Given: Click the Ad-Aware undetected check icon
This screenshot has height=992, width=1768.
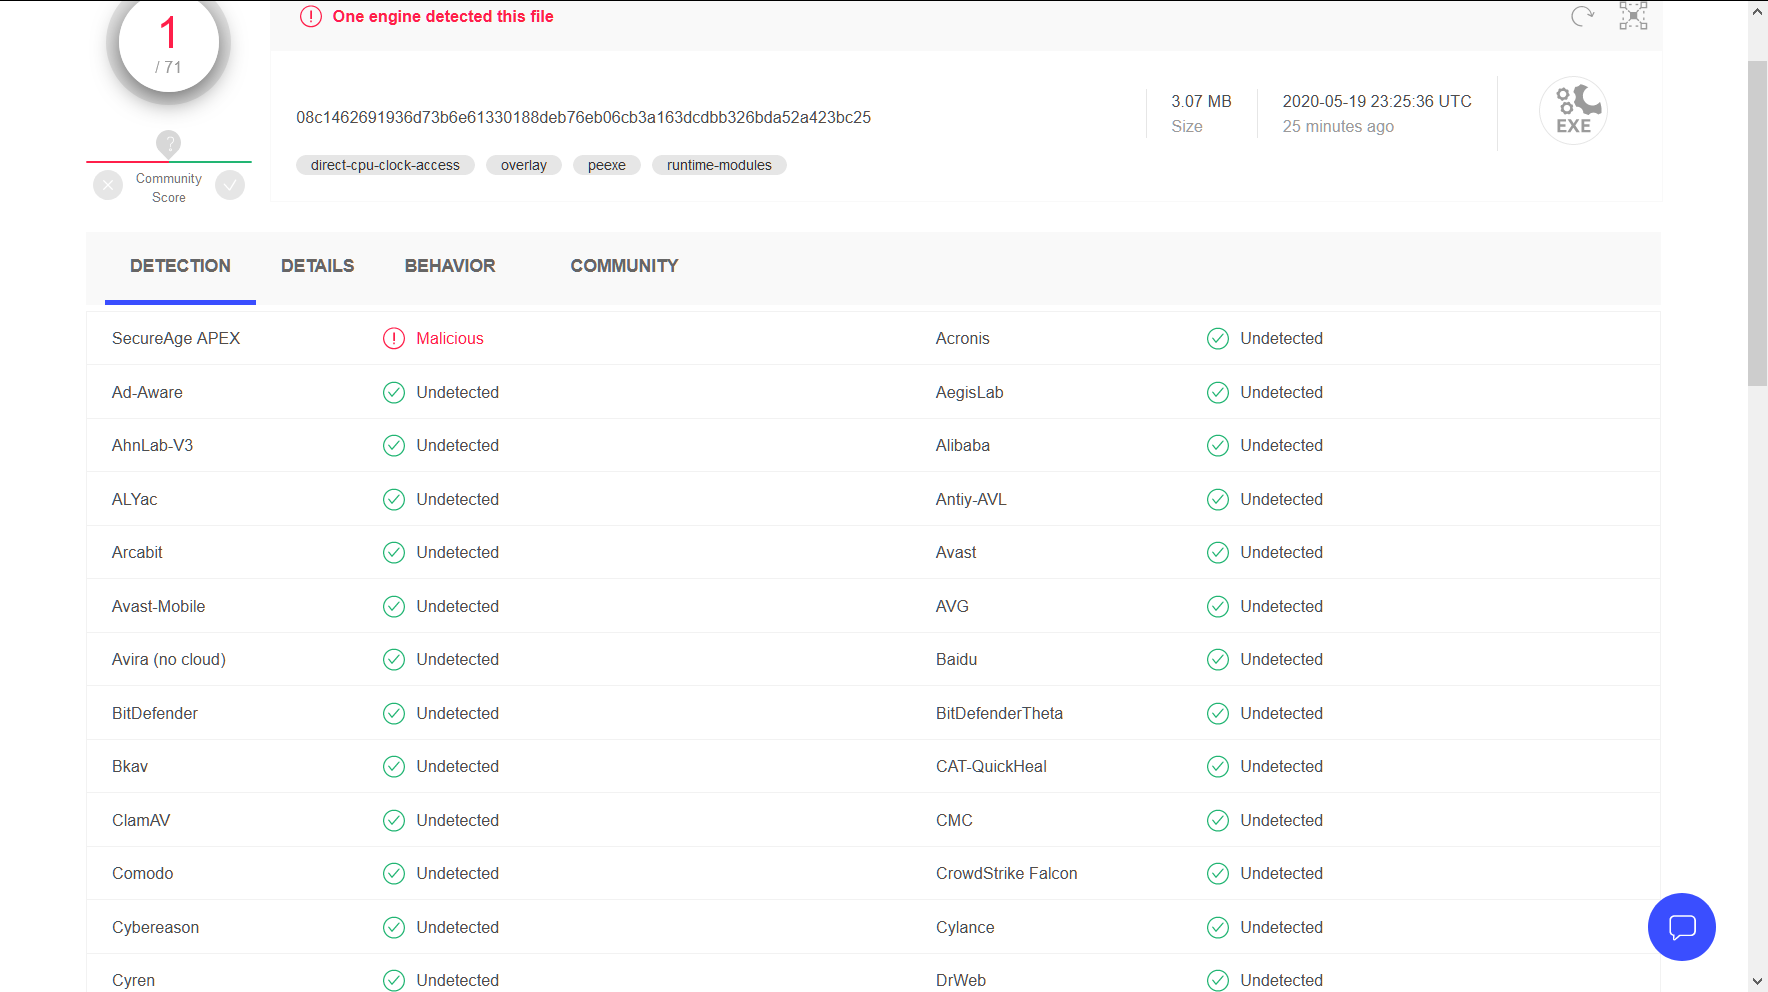Looking at the screenshot, I should coord(394,392).
